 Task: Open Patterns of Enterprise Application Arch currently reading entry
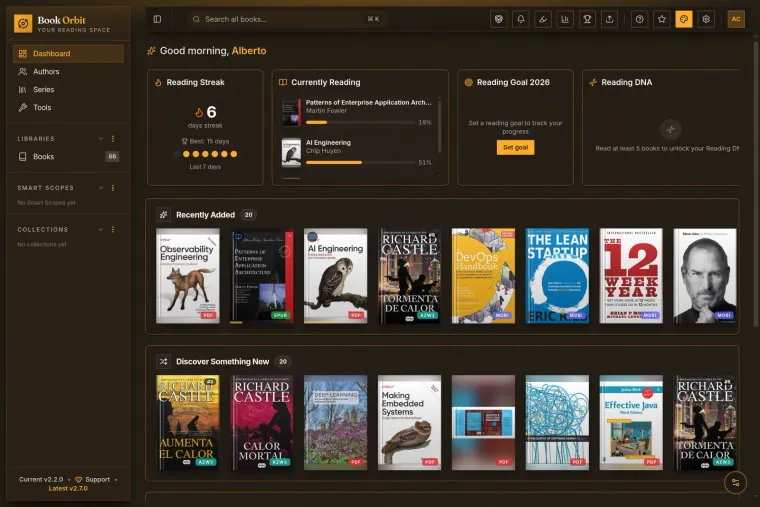coord(357,113)
